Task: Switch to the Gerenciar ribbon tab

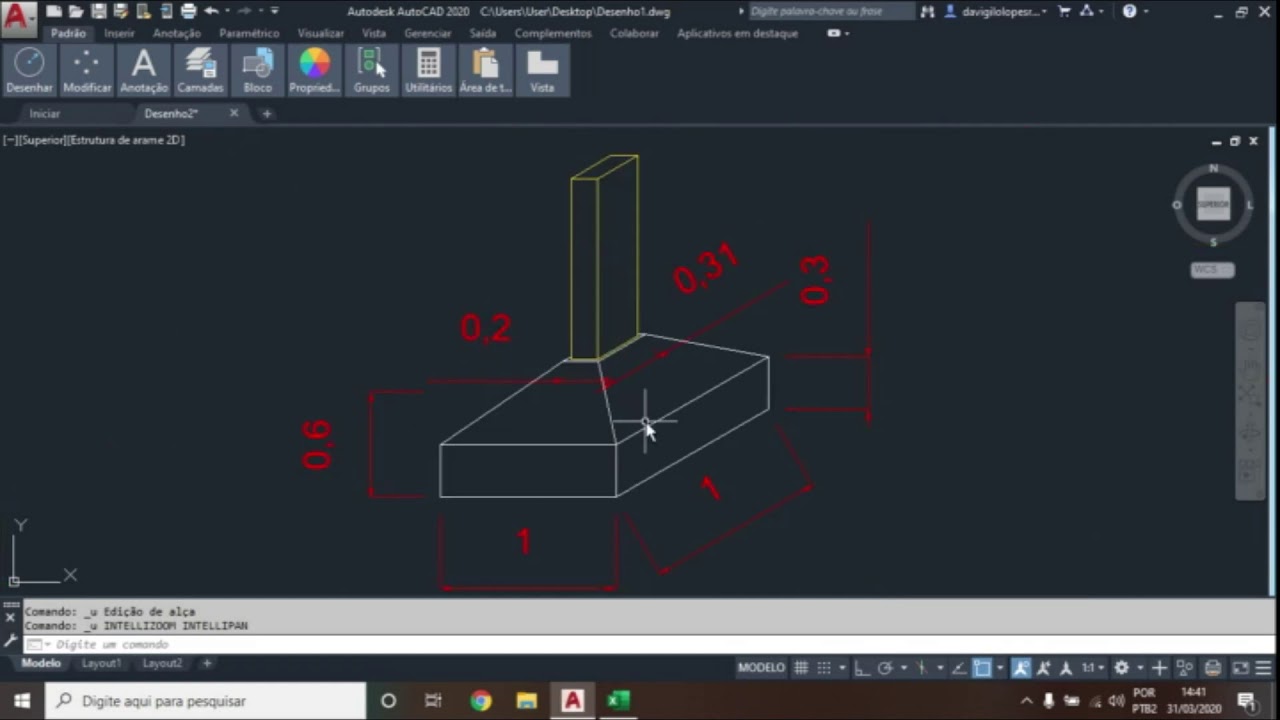Action: coord(428,33)
